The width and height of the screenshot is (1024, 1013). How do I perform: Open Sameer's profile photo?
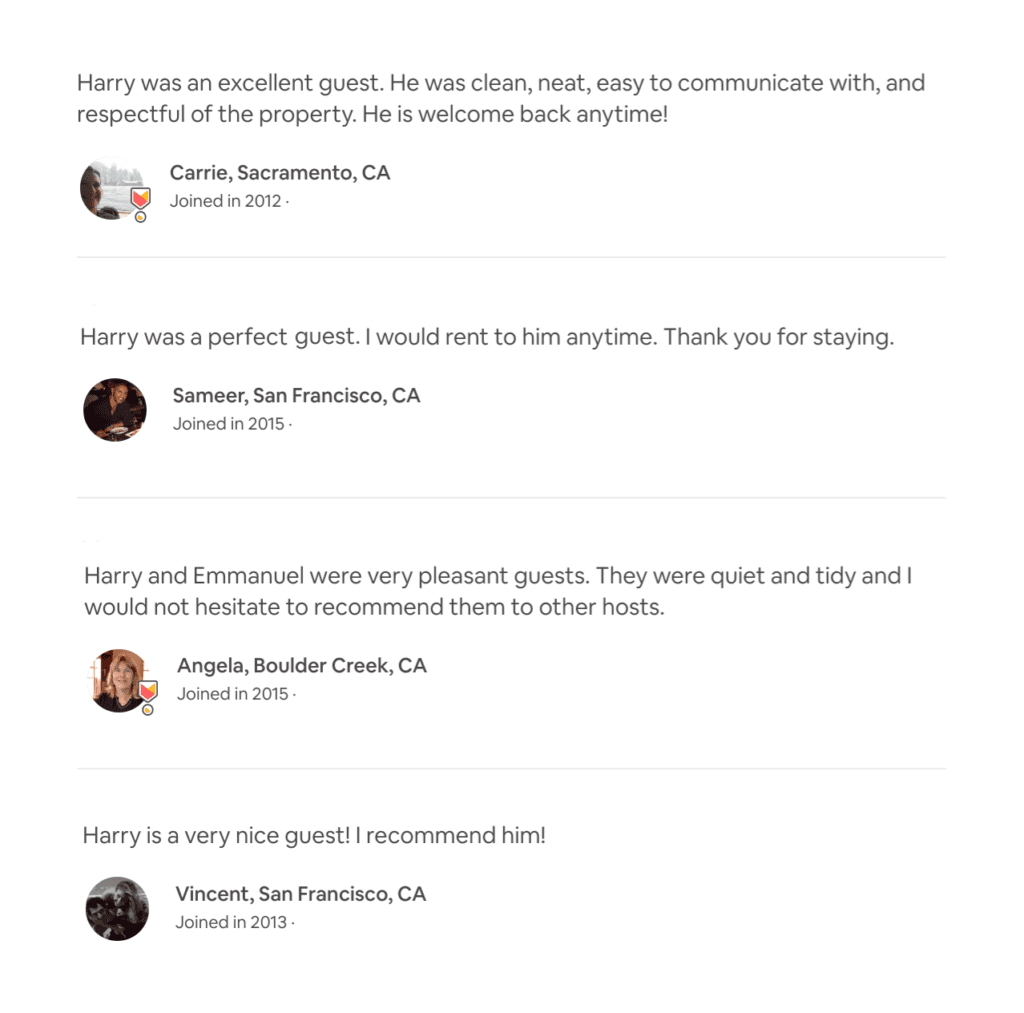(x=115, y=410)
